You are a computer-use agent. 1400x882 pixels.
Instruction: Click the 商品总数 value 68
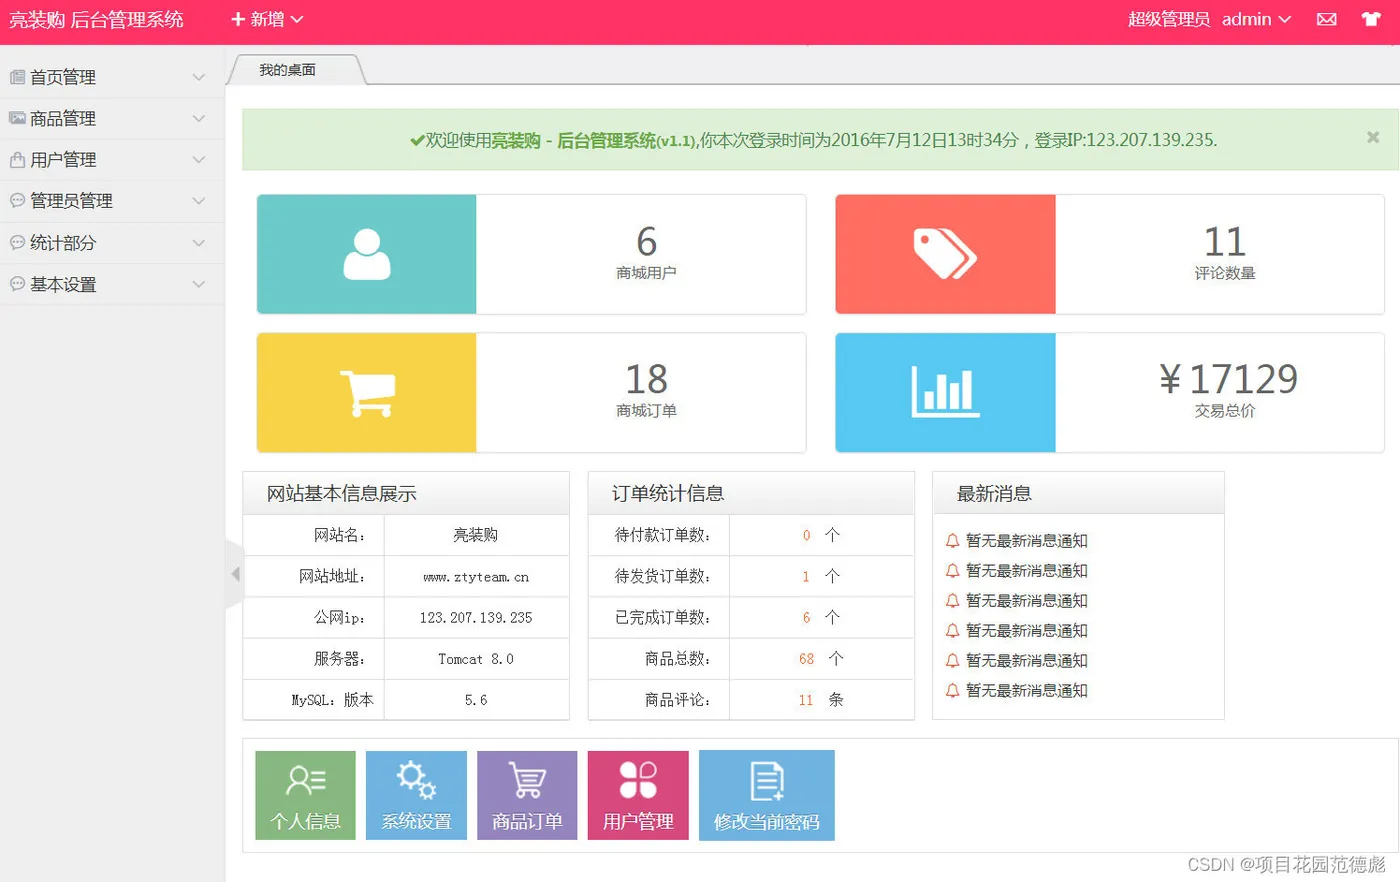pos(807,659)
